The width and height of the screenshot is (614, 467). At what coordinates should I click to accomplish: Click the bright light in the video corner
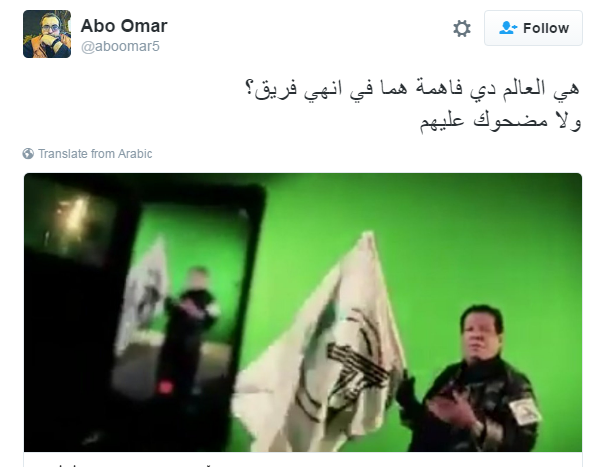click(x=74, y=215)
